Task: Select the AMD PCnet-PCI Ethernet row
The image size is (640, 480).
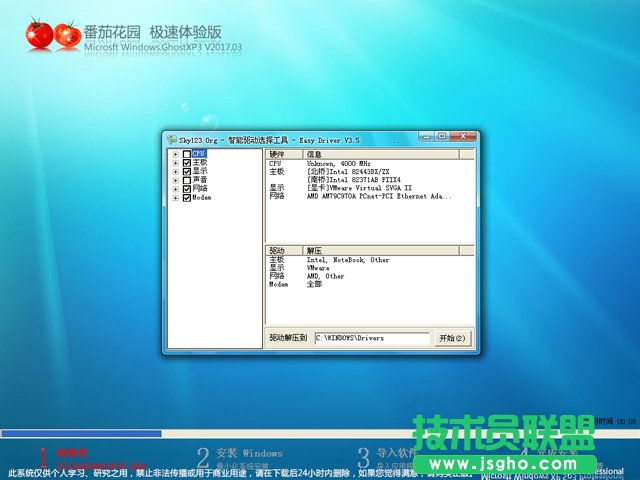Action: click(x=370, y=196)
